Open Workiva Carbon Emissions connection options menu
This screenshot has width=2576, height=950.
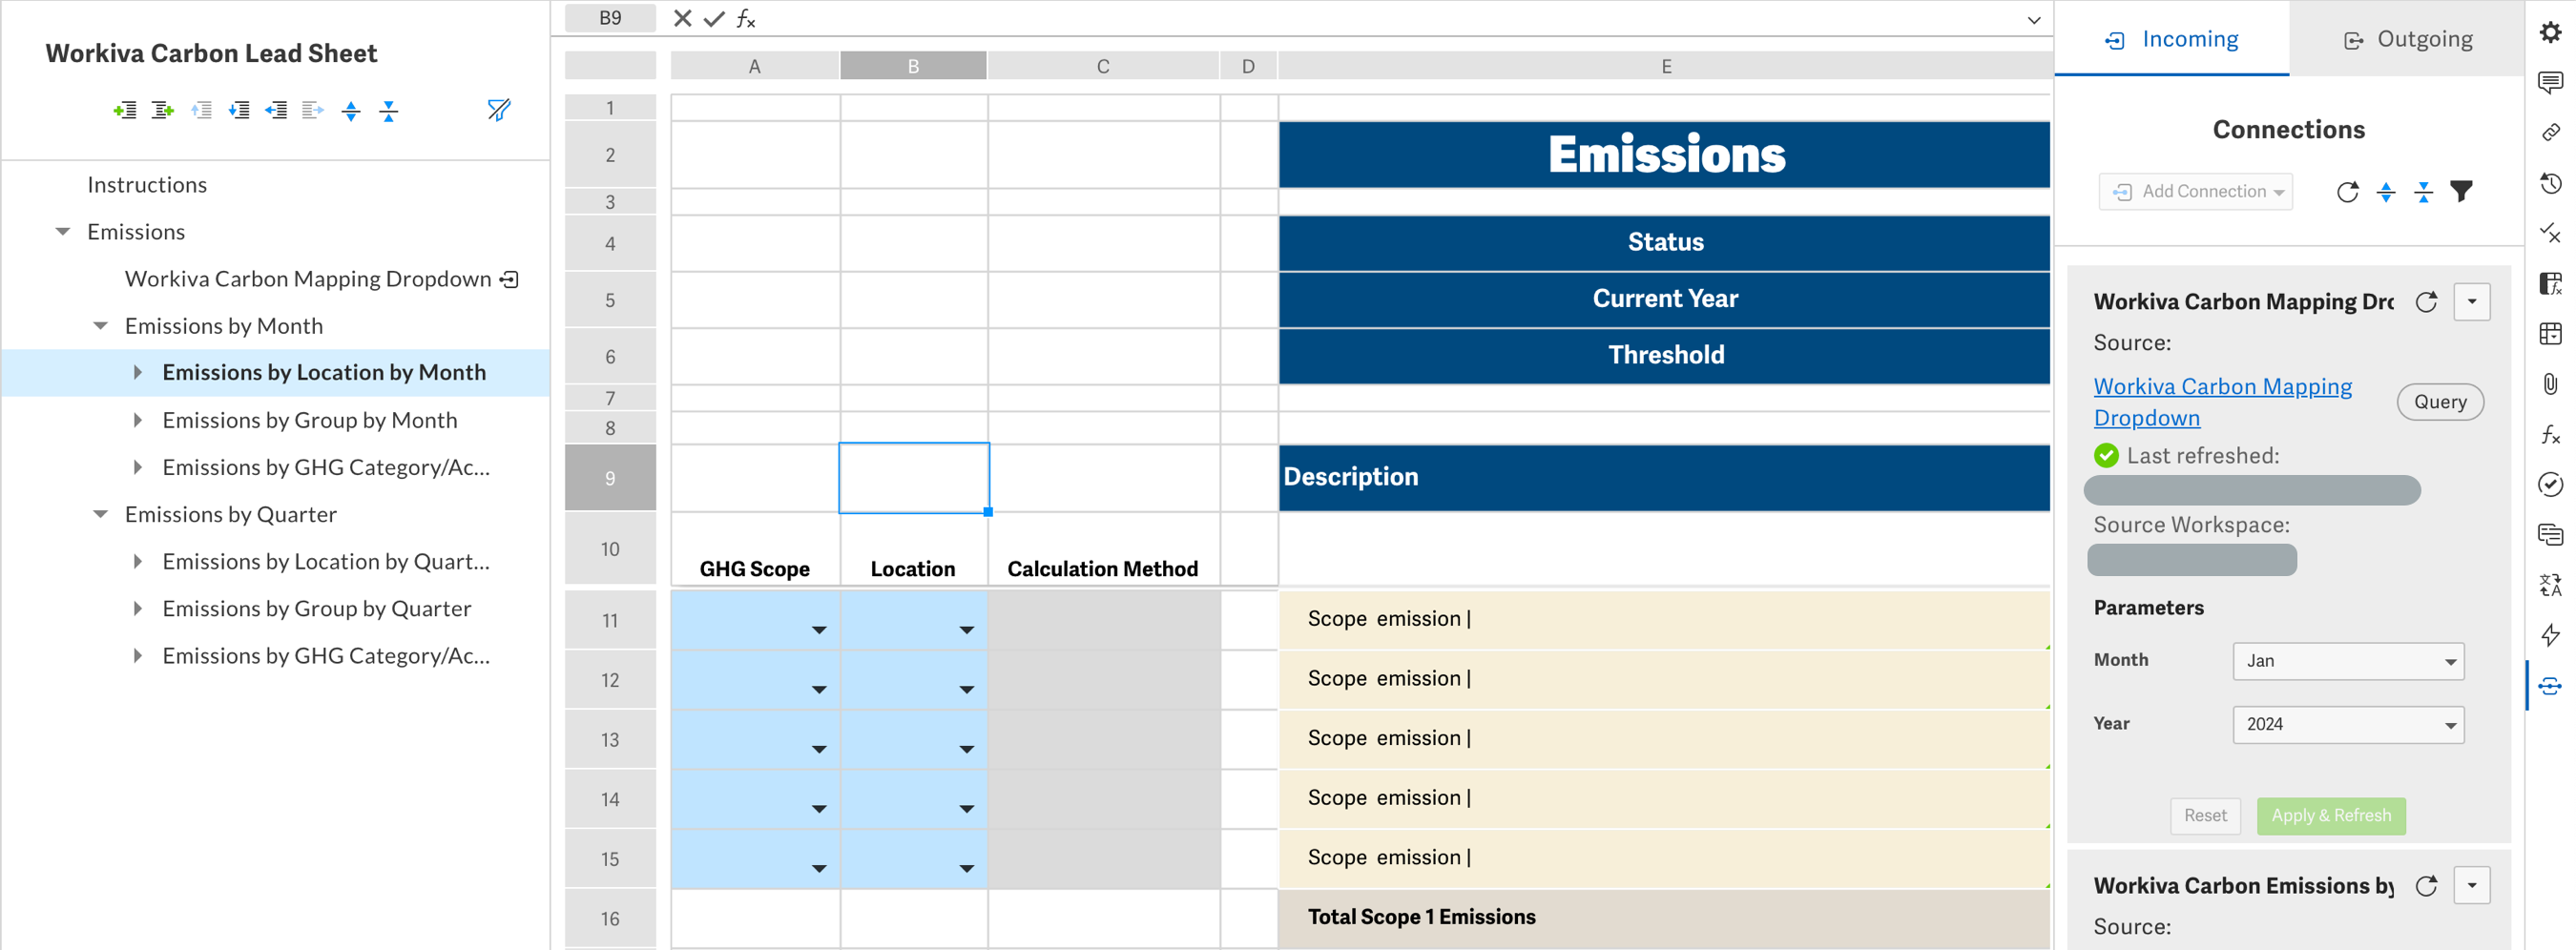pos(2472,886)
